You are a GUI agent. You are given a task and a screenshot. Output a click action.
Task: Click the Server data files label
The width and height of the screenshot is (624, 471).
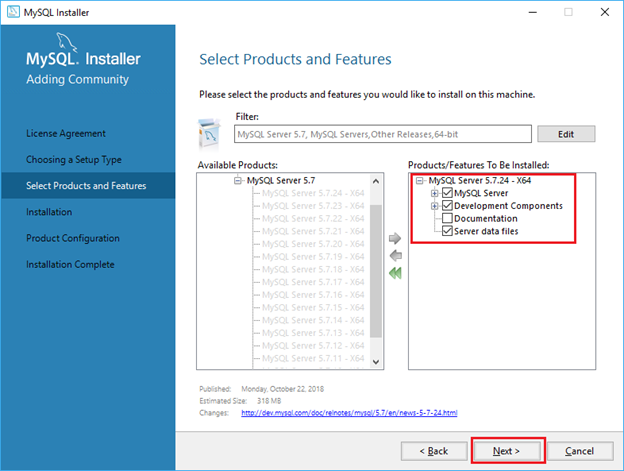(x=486, y=232)
